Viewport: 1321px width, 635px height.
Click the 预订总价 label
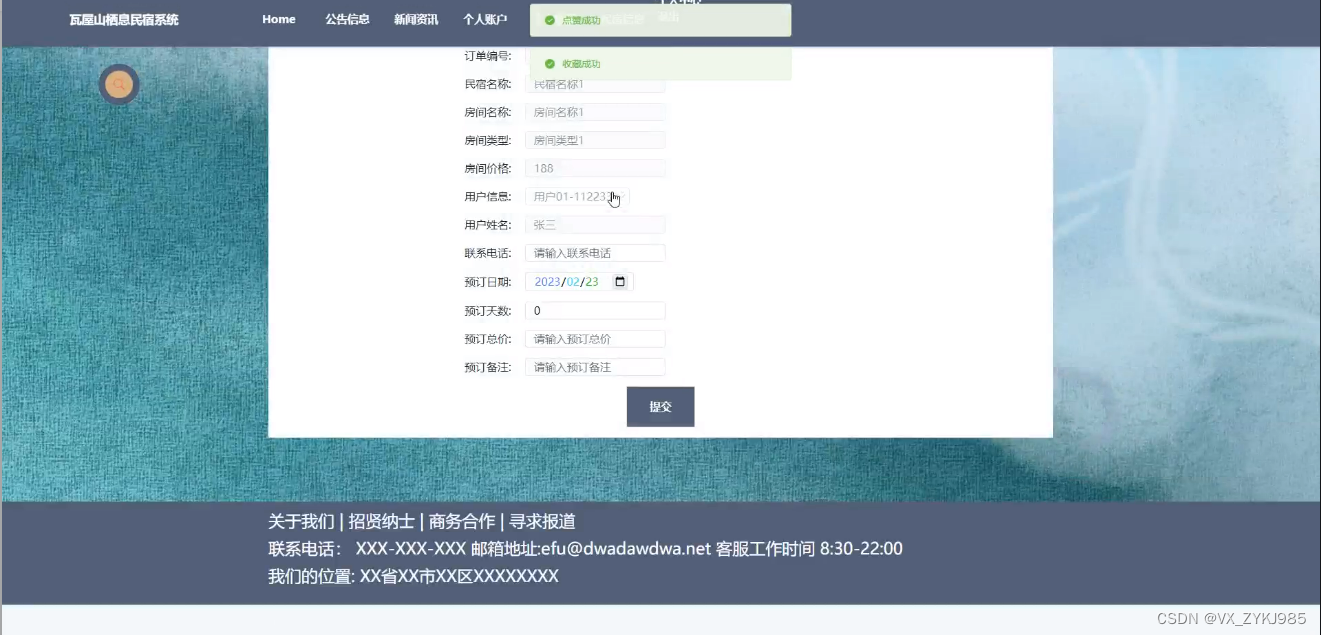tap(488, 339)
